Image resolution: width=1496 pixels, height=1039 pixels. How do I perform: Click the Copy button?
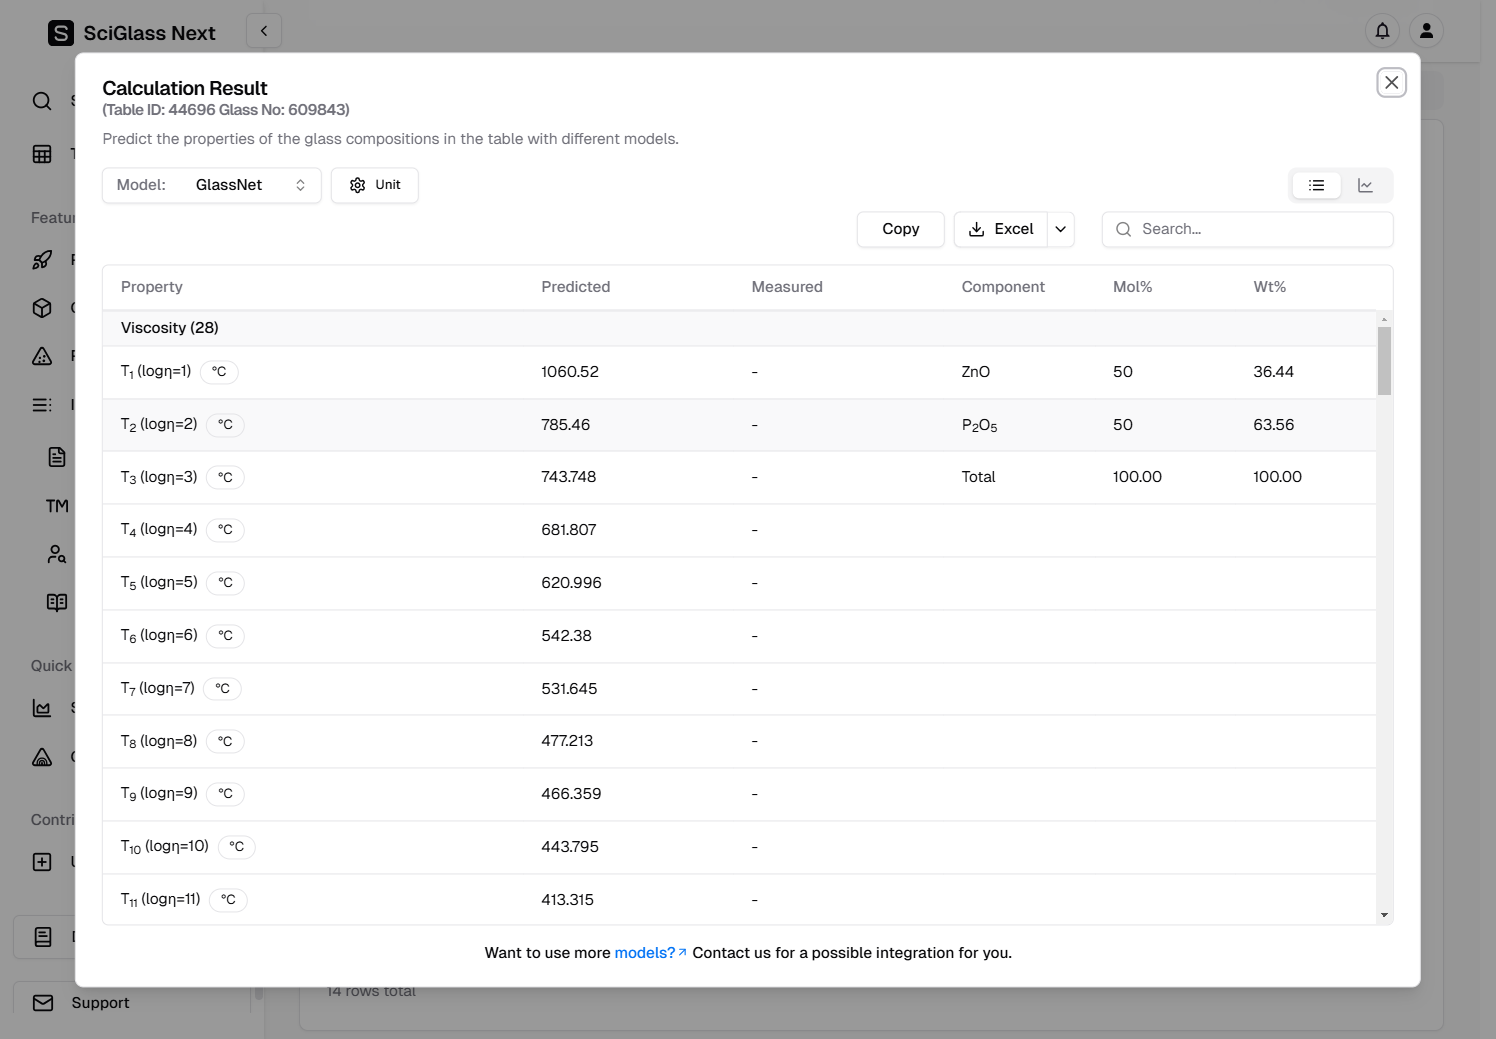[x=900, y=229]
